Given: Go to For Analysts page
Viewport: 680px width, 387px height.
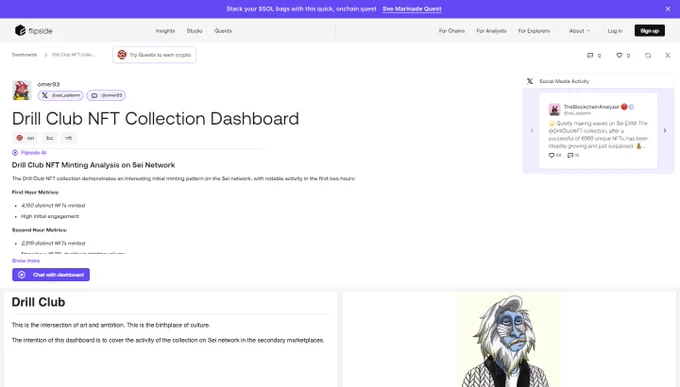Looking at the screenshot, I should [491, 31].
